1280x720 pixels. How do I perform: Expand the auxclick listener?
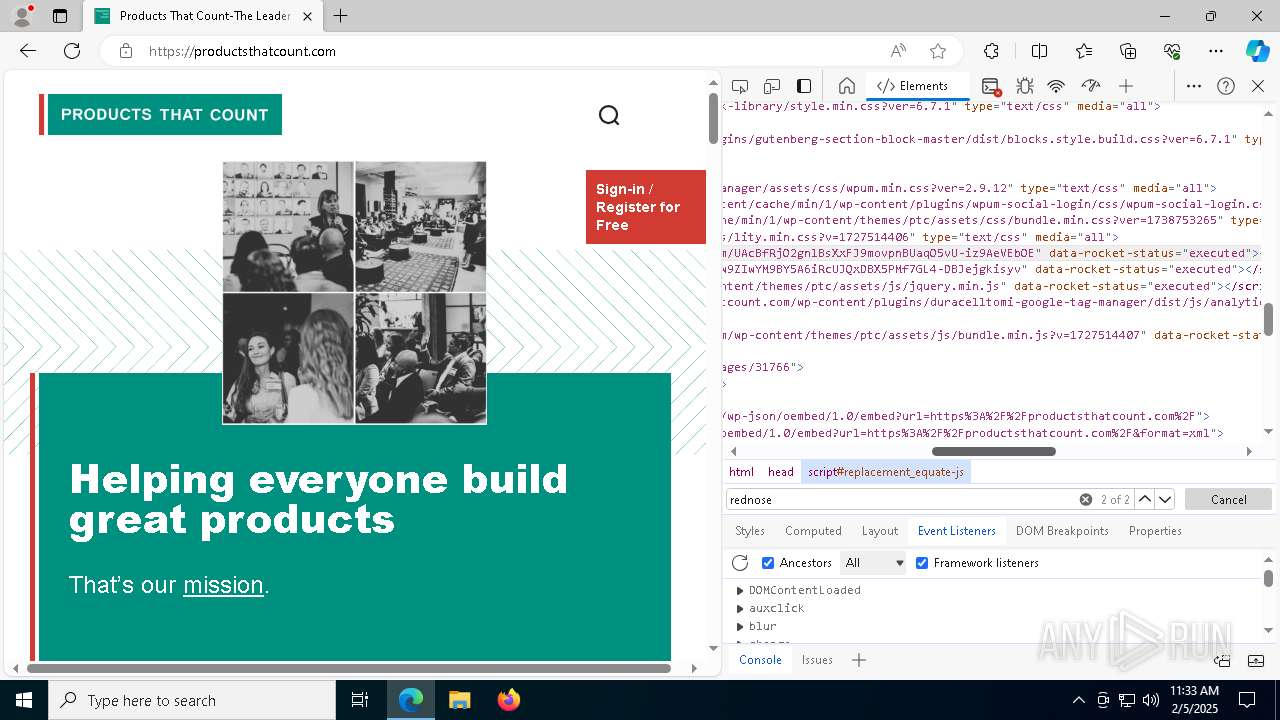pyautogui.click(x=740, y=608)
